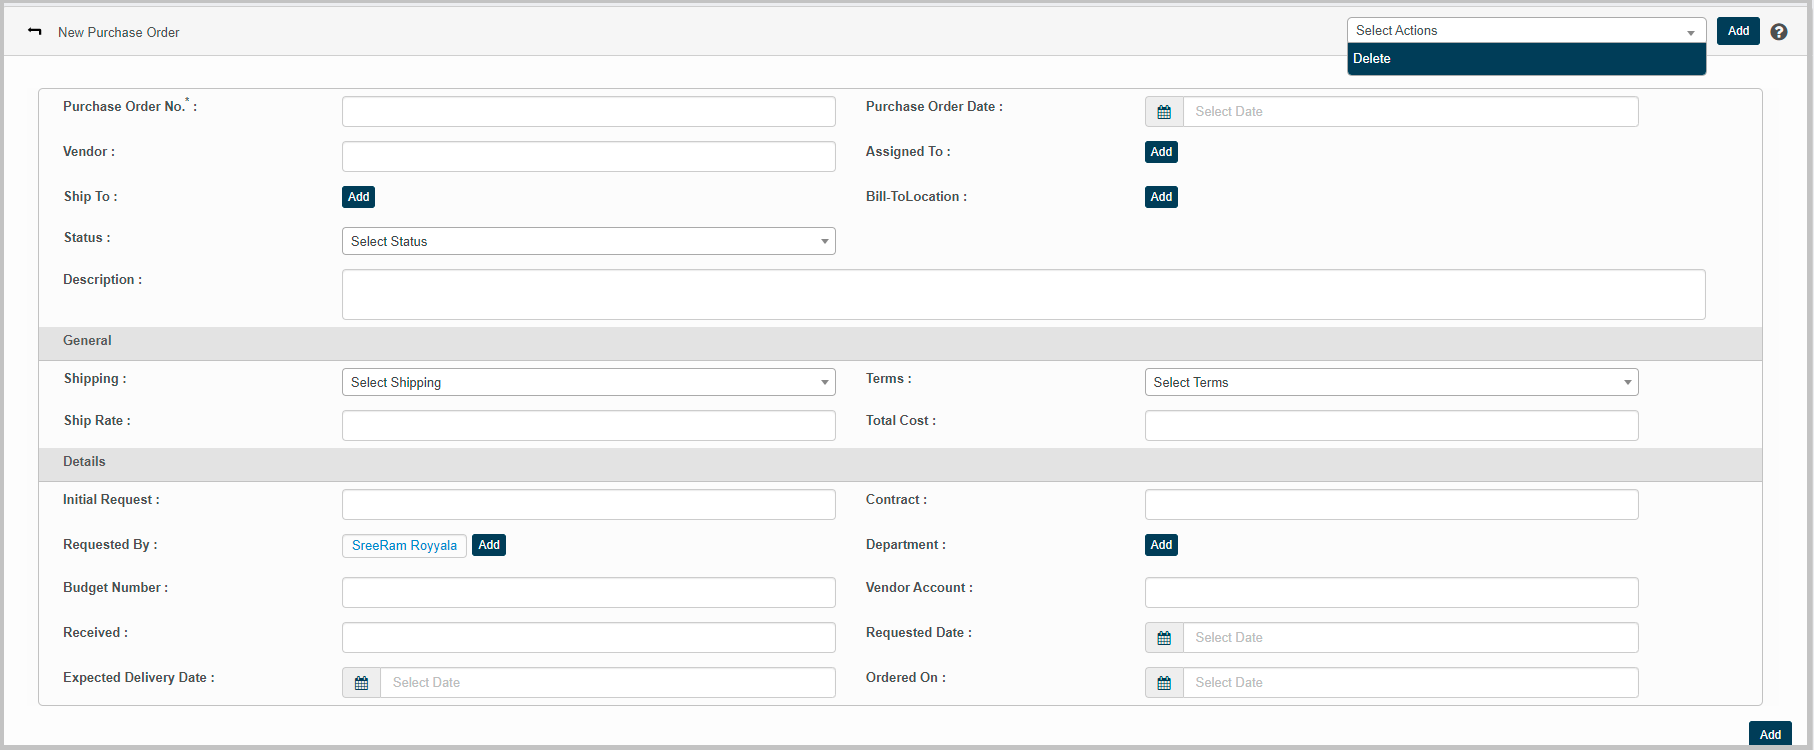The image size is (1814, 750).
Task: Add a Ship To location
Action: point(358,197)
